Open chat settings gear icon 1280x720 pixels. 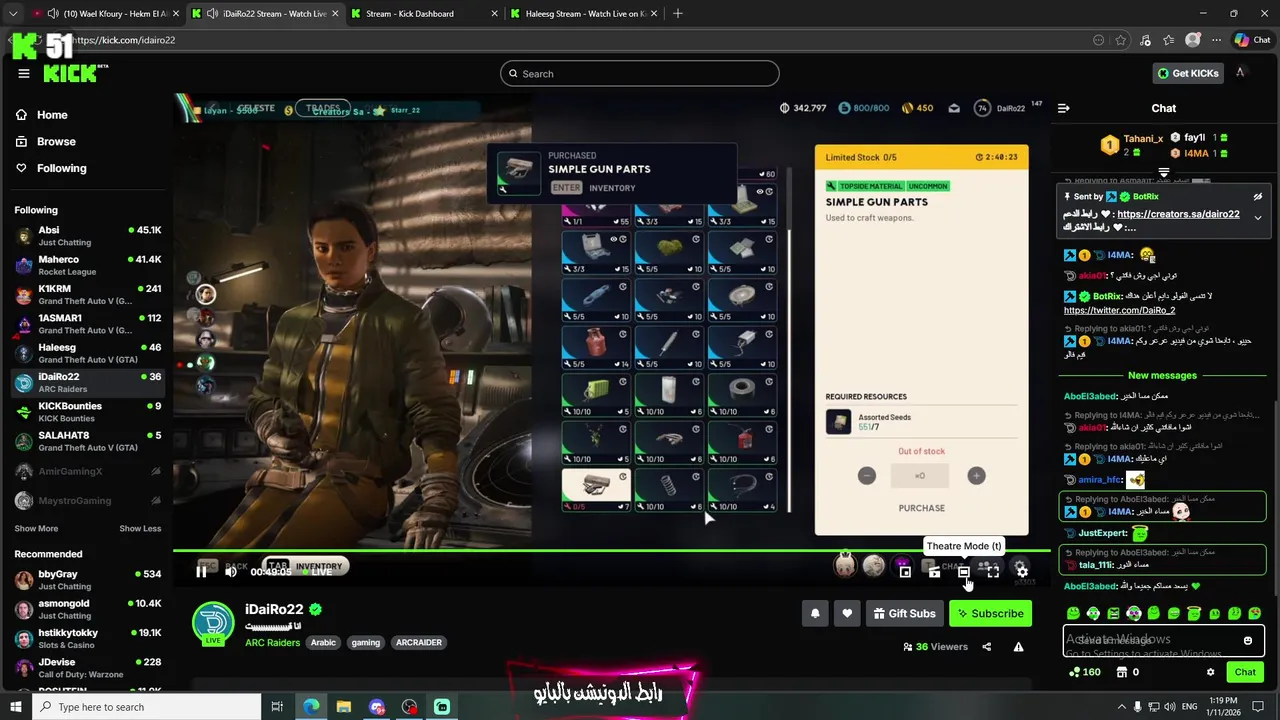click(x=1210, y=672)
